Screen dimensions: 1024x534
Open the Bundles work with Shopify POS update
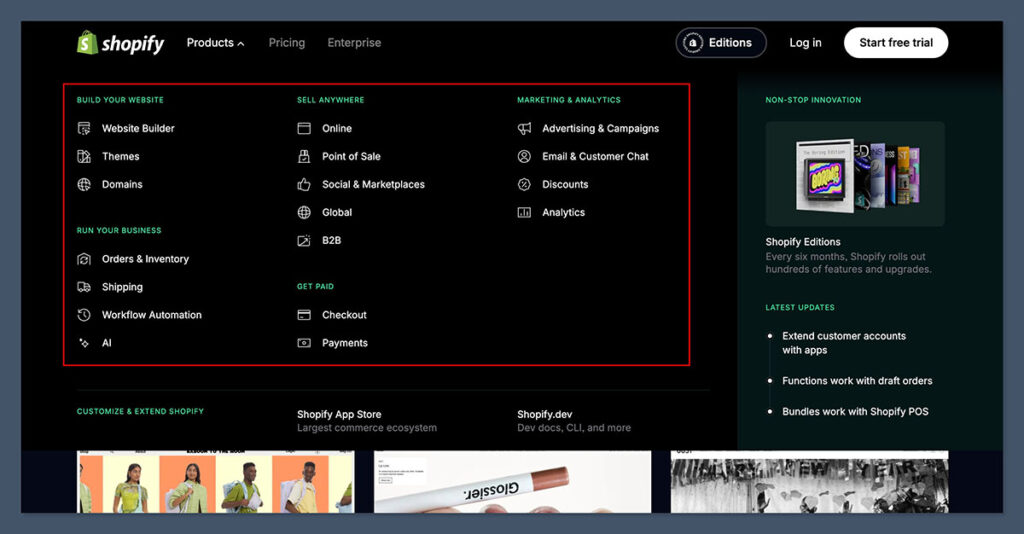click(855, 412)
